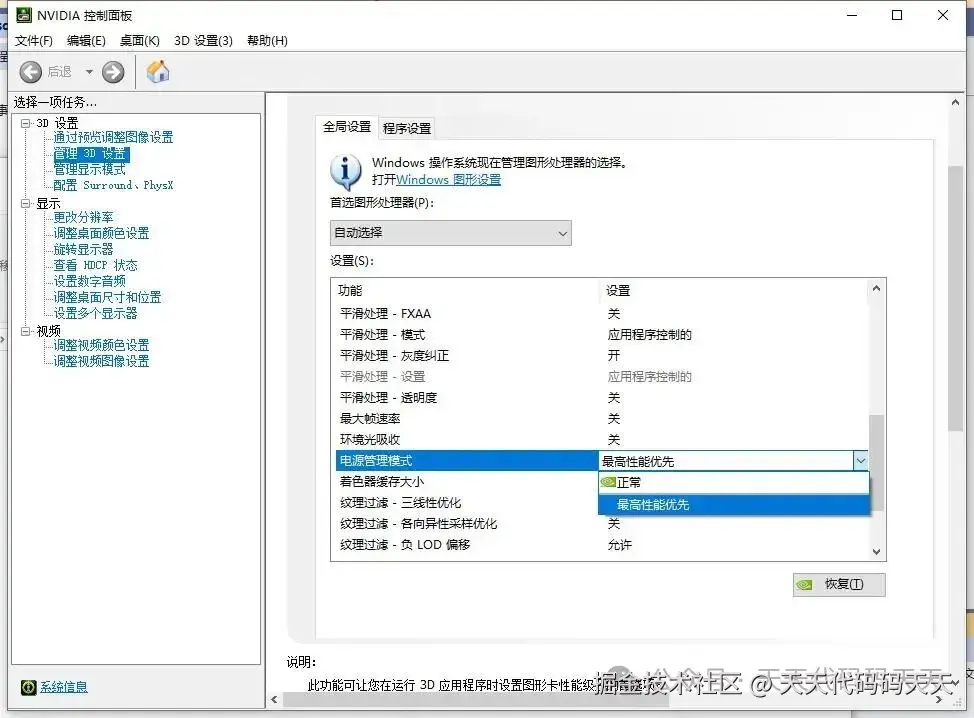Select 旋转显示器 in the tree
The image size is (974, 718).
pyautogui.click(x=83, y=250)
